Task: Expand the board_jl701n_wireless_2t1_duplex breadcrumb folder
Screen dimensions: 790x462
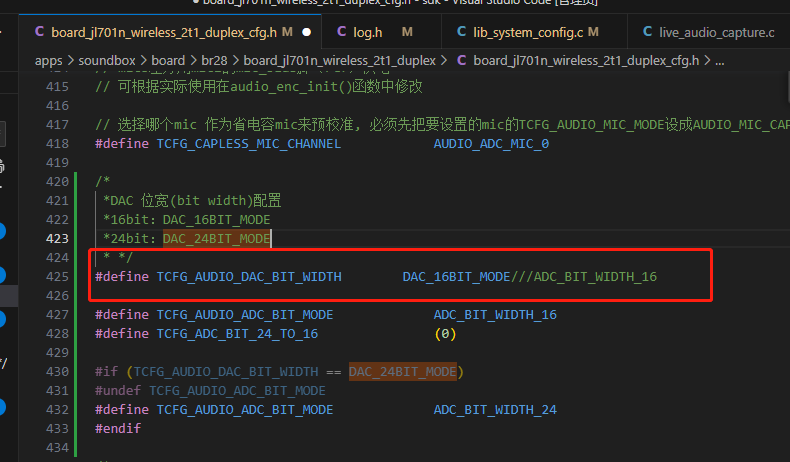Action: tap(340, 61)
